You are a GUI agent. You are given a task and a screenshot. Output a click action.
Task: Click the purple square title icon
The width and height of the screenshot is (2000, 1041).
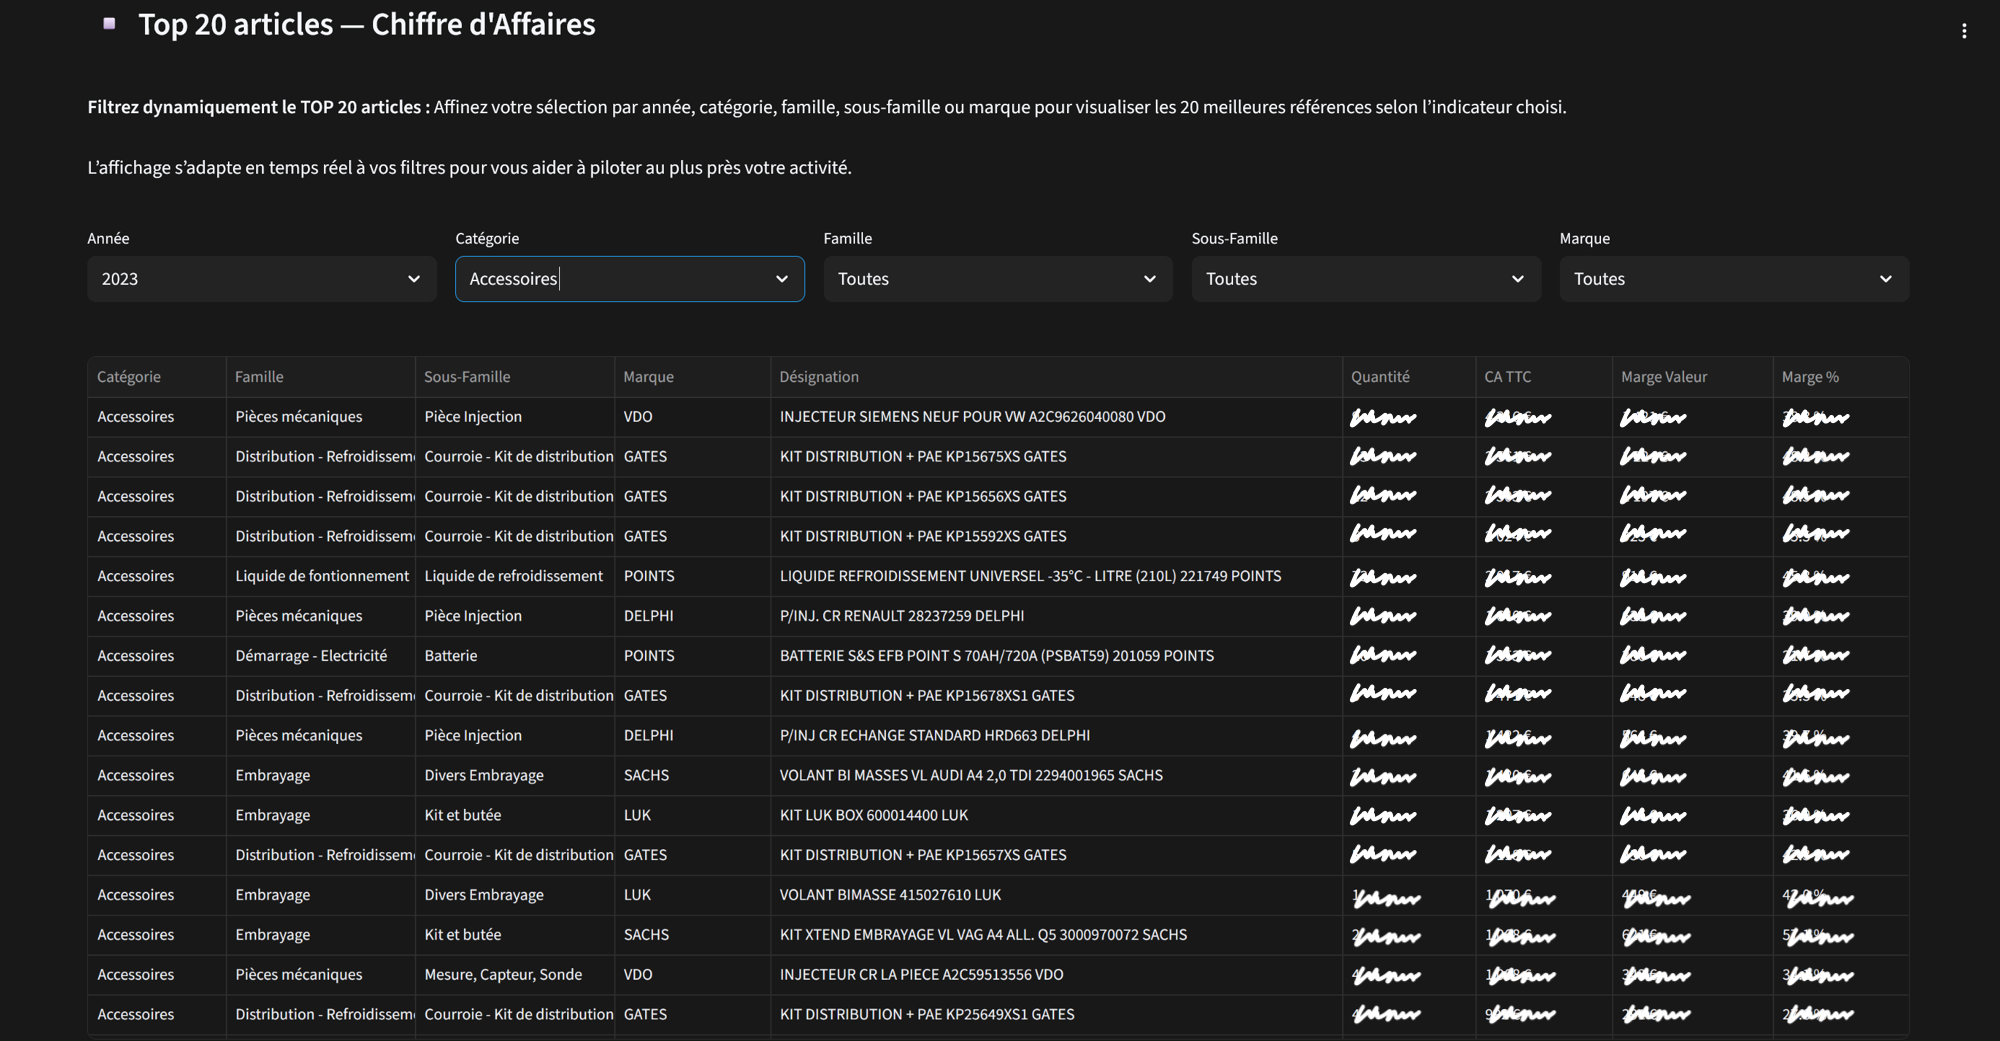click(110, 23)
